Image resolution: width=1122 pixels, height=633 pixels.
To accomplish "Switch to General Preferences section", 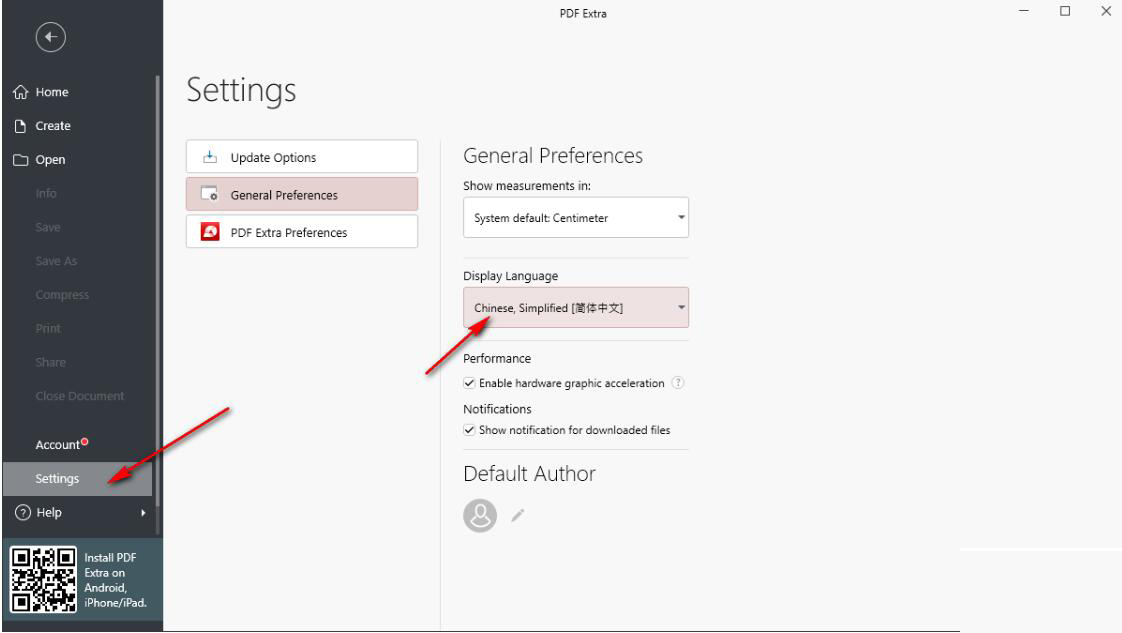I will (x=302, y=195).
